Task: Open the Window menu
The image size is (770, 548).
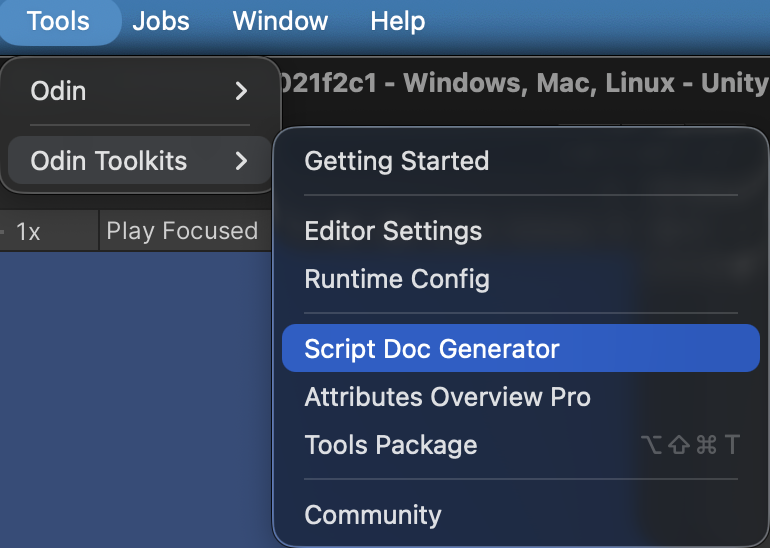Action: [280, 22]
